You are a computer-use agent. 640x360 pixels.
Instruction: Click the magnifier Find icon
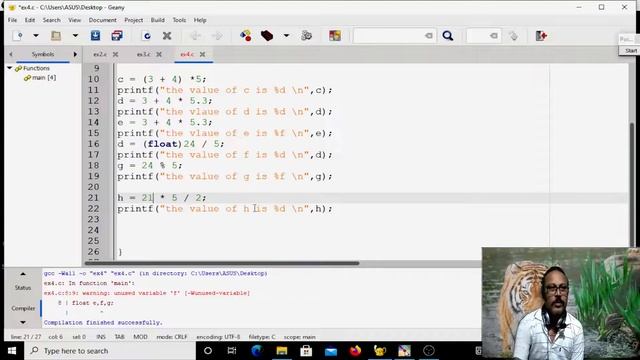448,36
